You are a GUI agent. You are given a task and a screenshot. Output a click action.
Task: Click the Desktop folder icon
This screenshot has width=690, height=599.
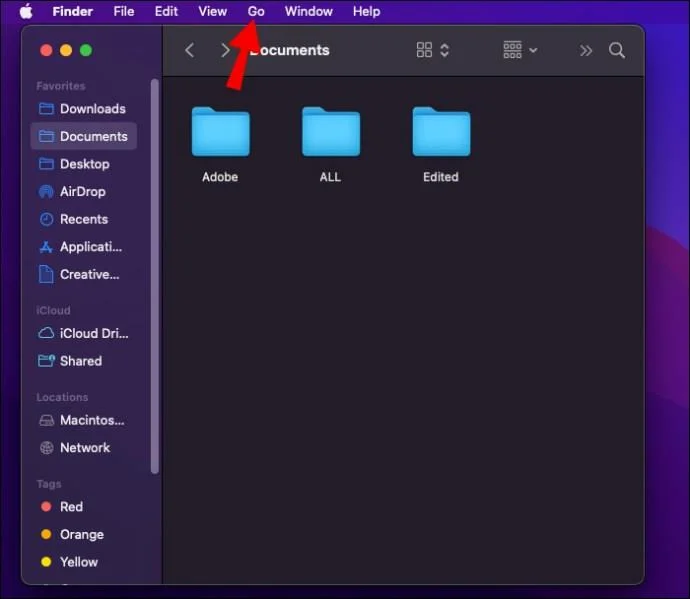[x=46, y=164]
